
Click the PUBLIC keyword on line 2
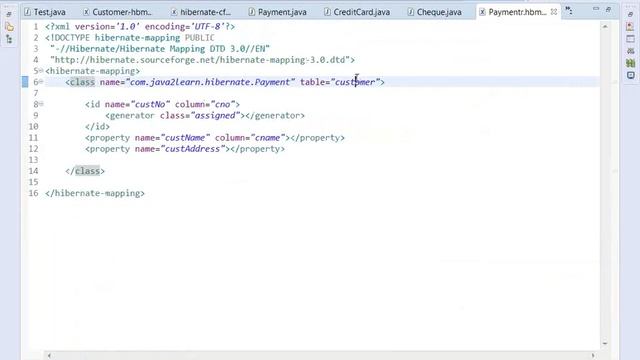[x=200, y=38]
